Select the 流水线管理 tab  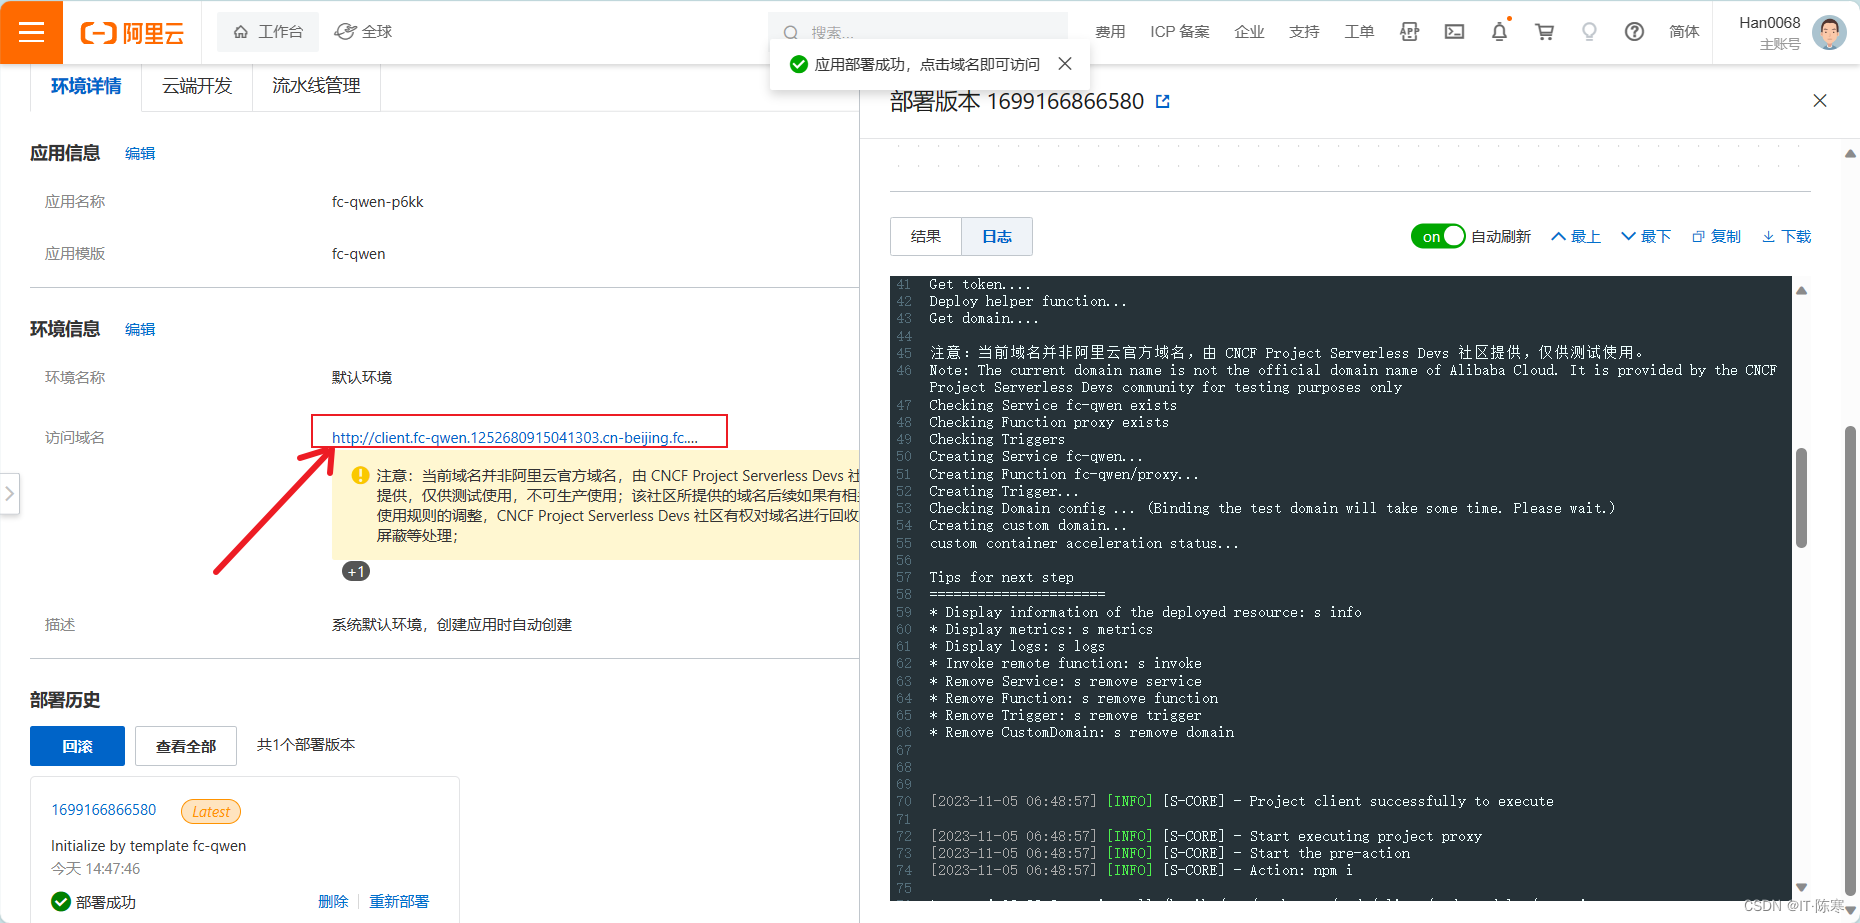(316, 86)
